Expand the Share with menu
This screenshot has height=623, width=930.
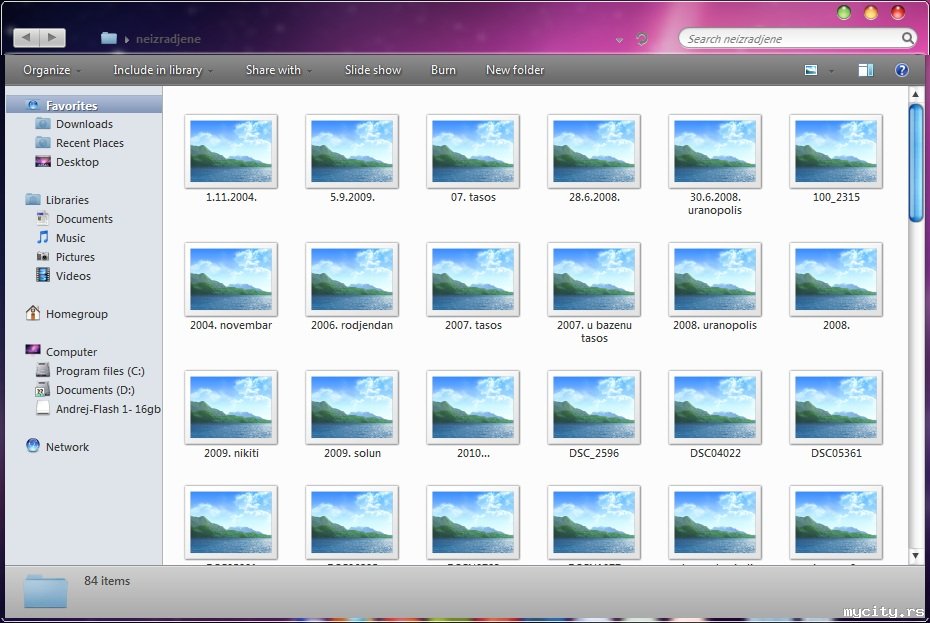(278, 70)
